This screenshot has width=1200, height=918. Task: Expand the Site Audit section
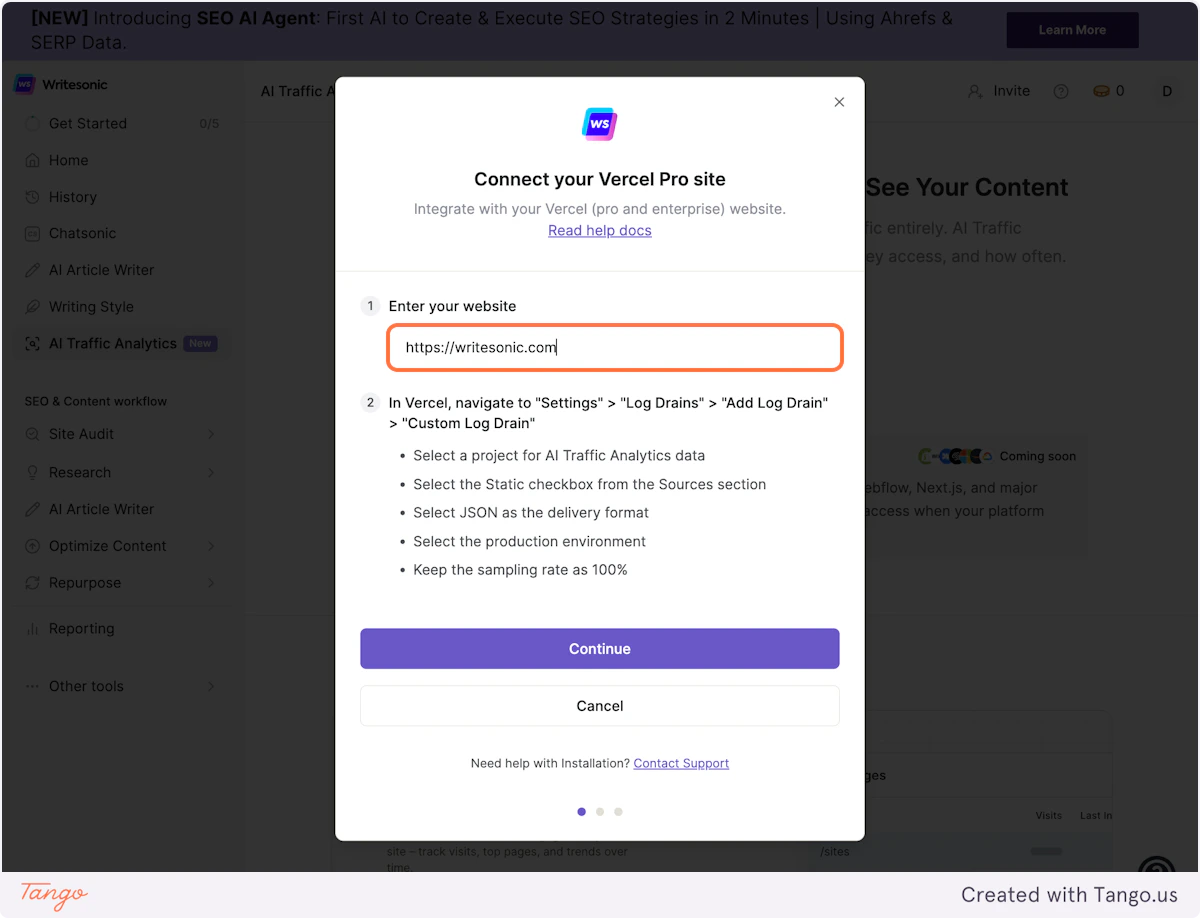pos(83,434)
